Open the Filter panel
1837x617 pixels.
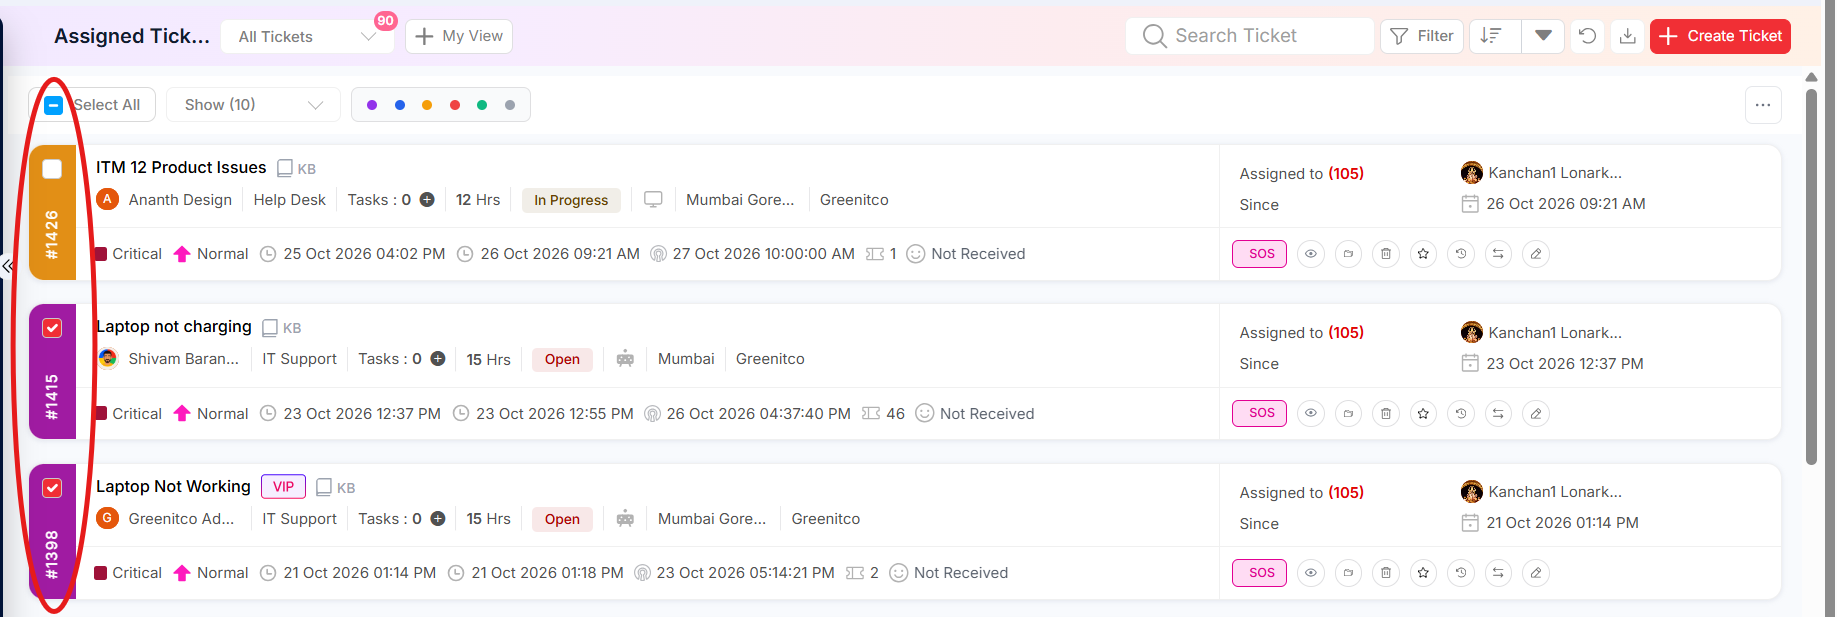pos(1422,36)
